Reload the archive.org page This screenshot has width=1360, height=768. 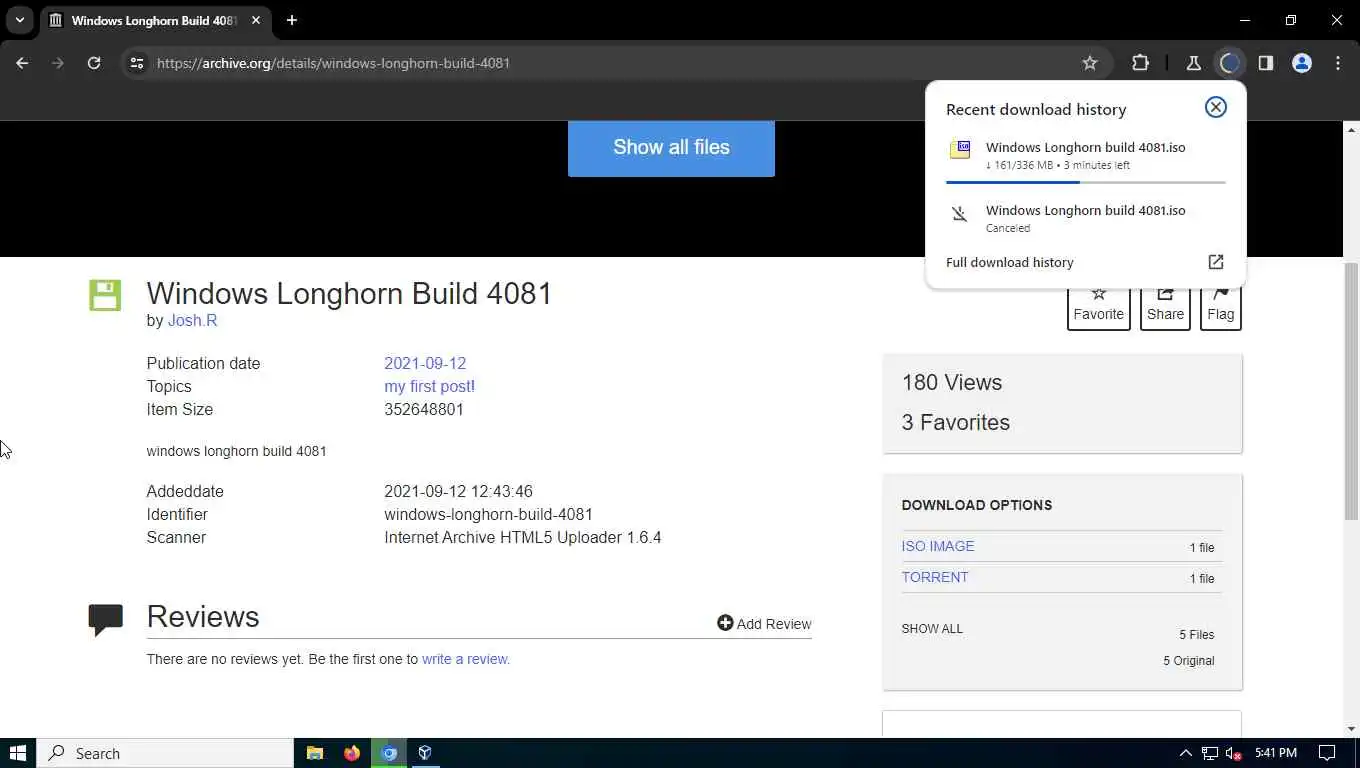click(94, 63)
